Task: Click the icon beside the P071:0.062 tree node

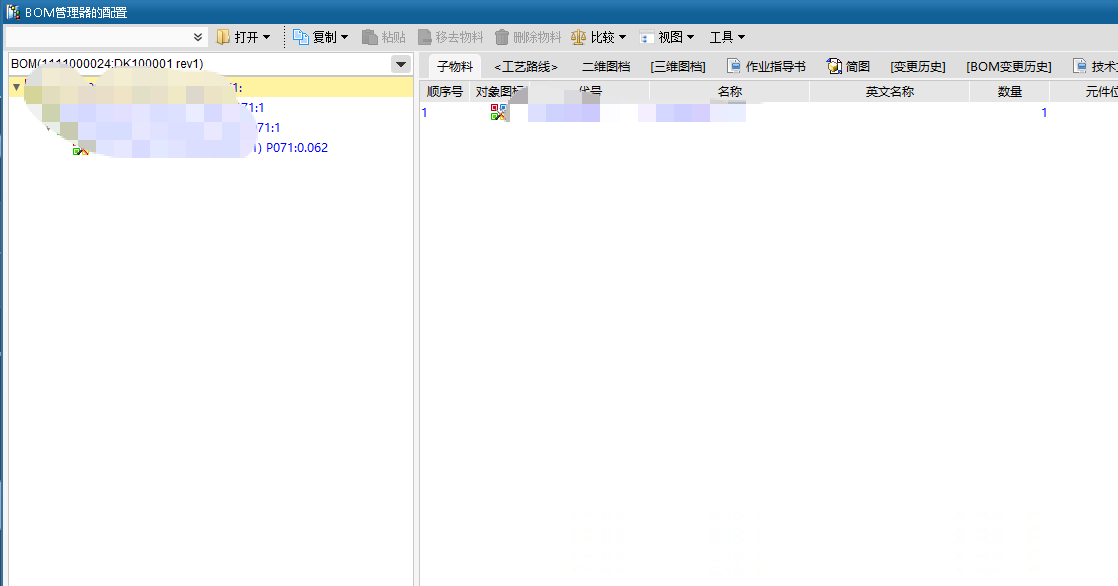Action: coord(81,149)
